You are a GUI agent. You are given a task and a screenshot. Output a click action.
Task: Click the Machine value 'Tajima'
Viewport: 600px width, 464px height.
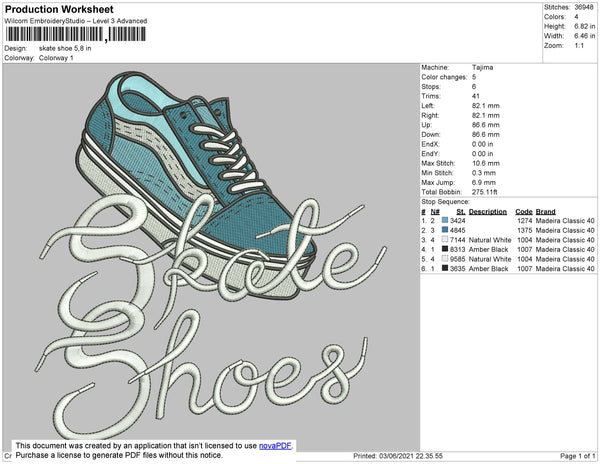coord(483,67)
